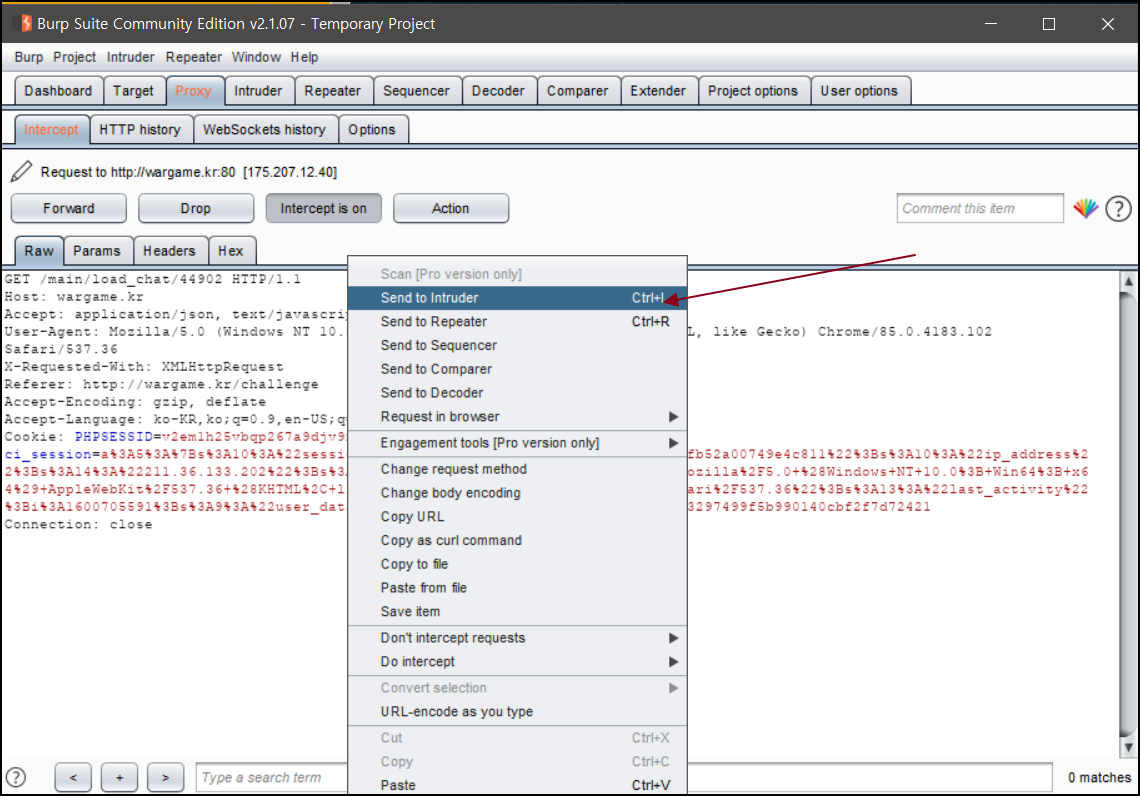1140x796 pixels.
Task: Open the Project menu
Action: [74, 57]
